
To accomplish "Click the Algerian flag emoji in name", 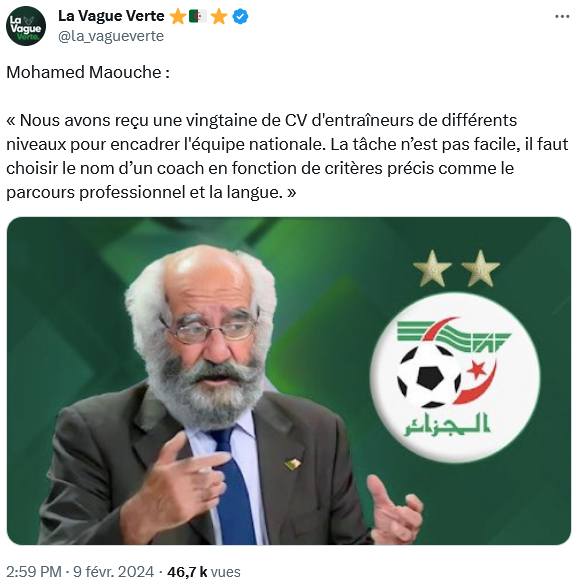I will point(198,17).
